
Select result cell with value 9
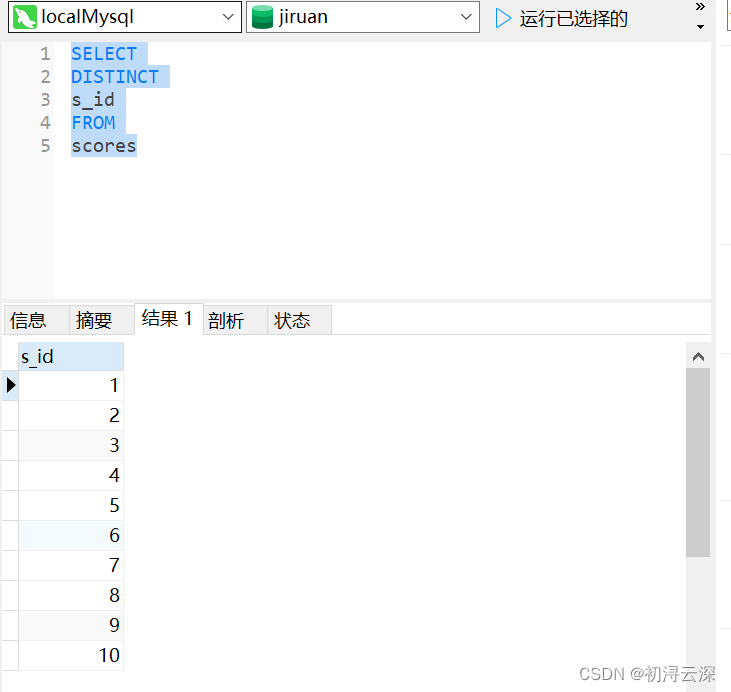[x=71, y=625]
